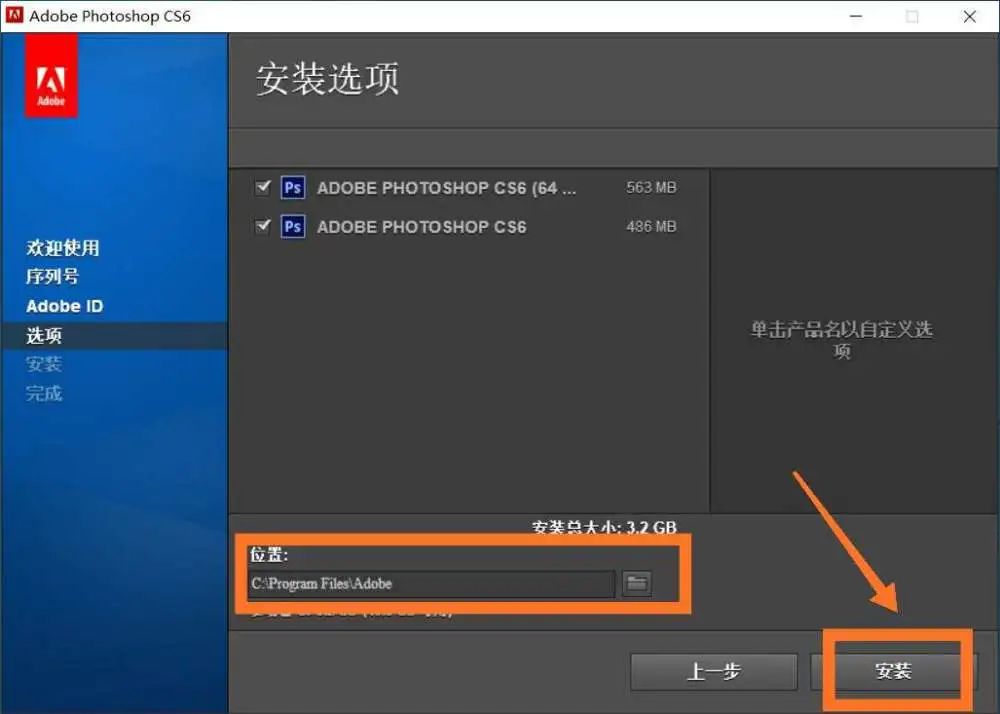Click the 单击产品名以自定义选项 hint text

coord(842,340)
